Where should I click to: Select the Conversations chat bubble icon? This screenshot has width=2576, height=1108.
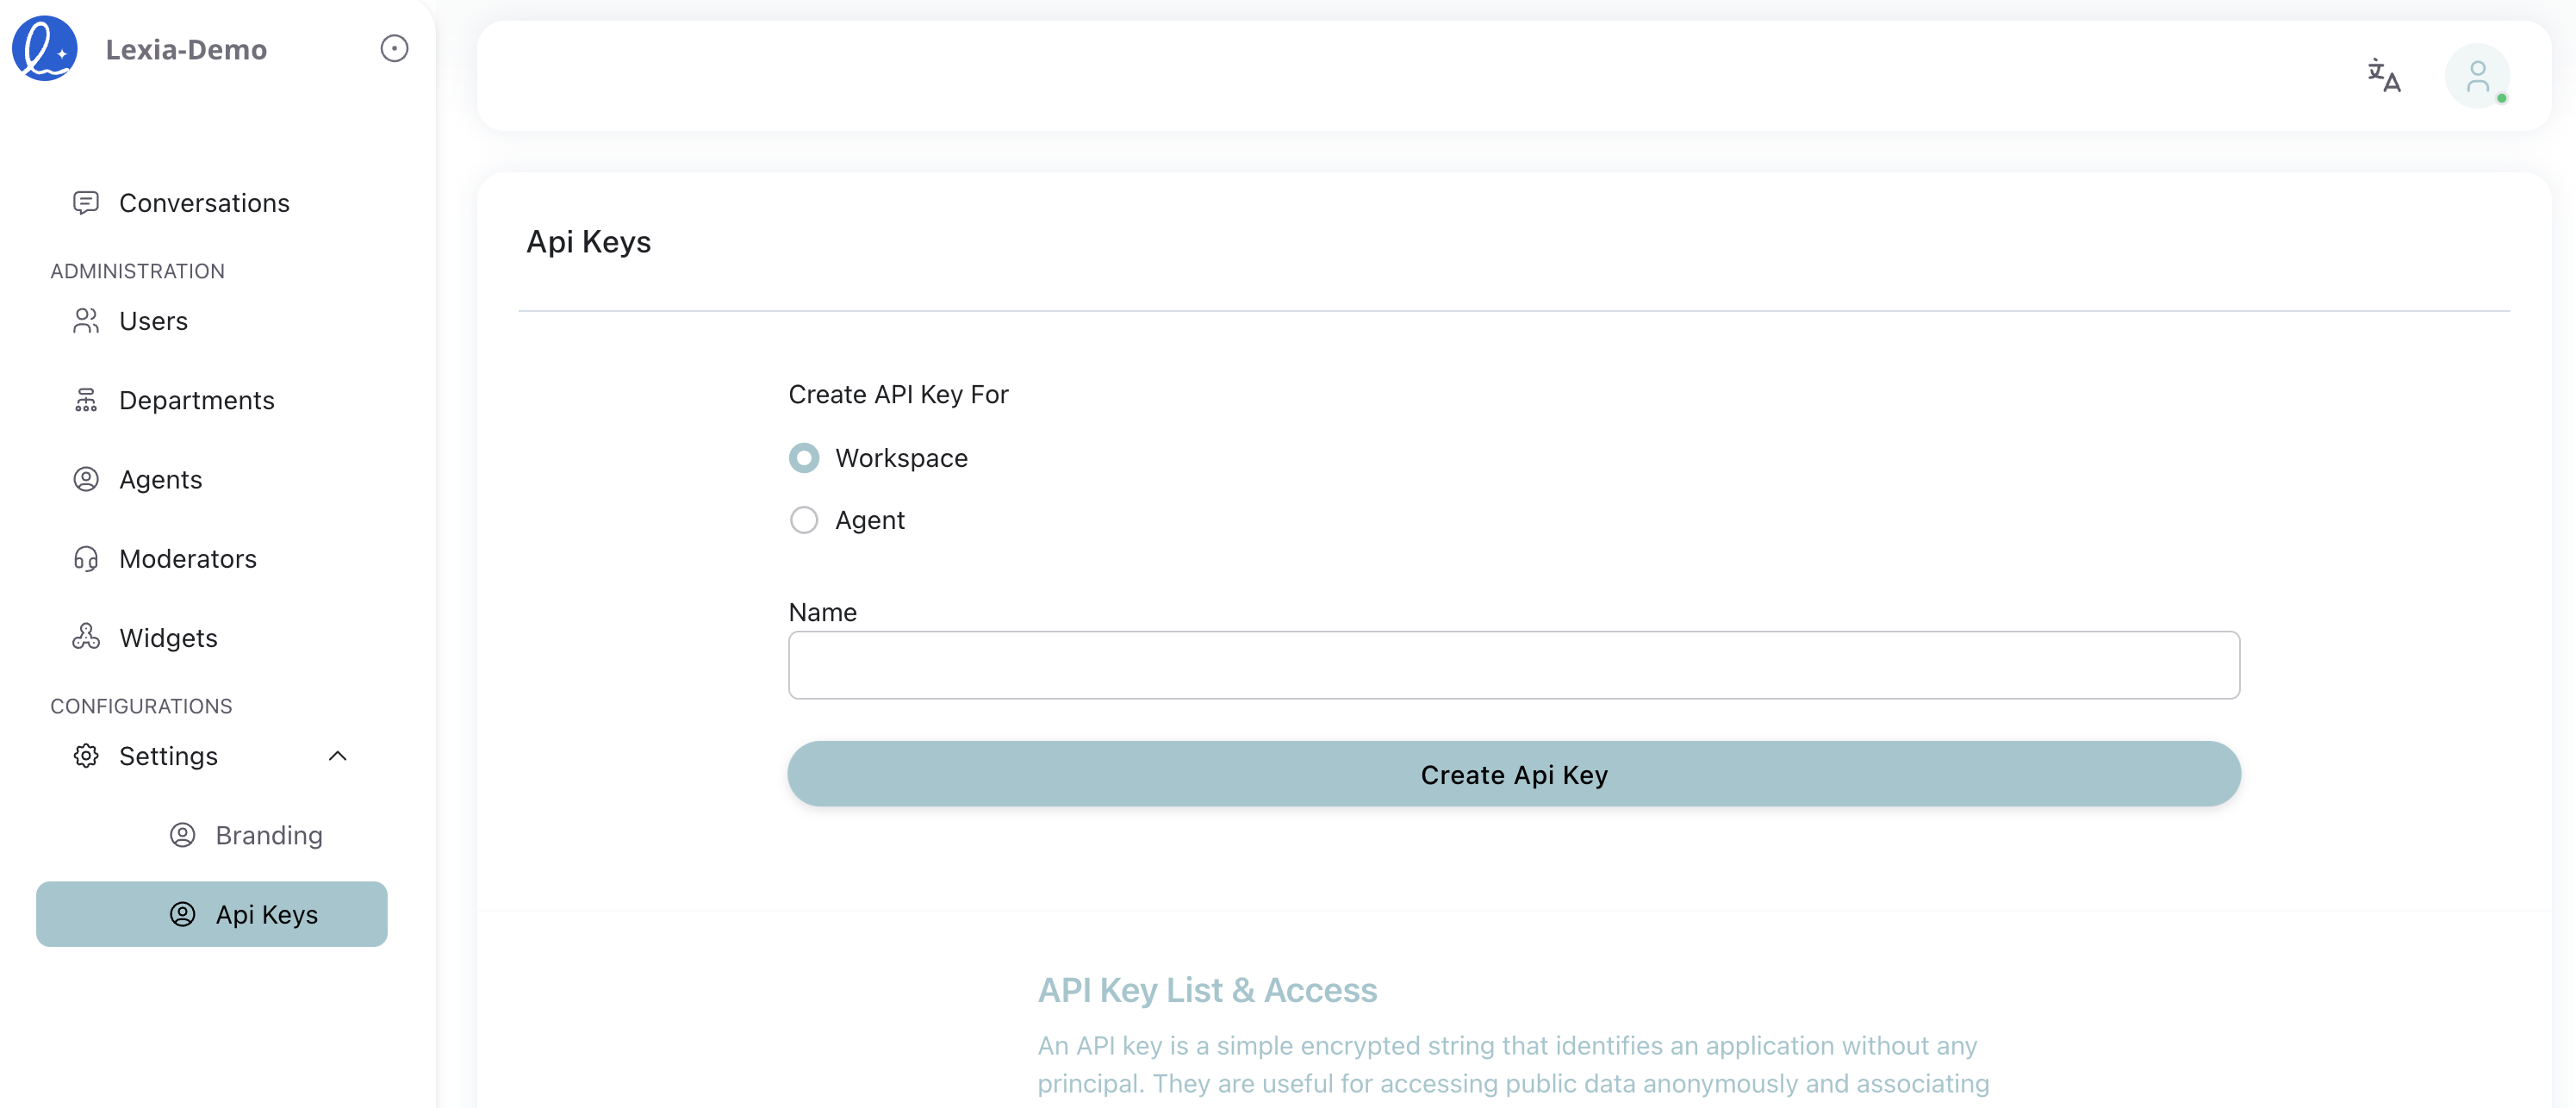86,202
